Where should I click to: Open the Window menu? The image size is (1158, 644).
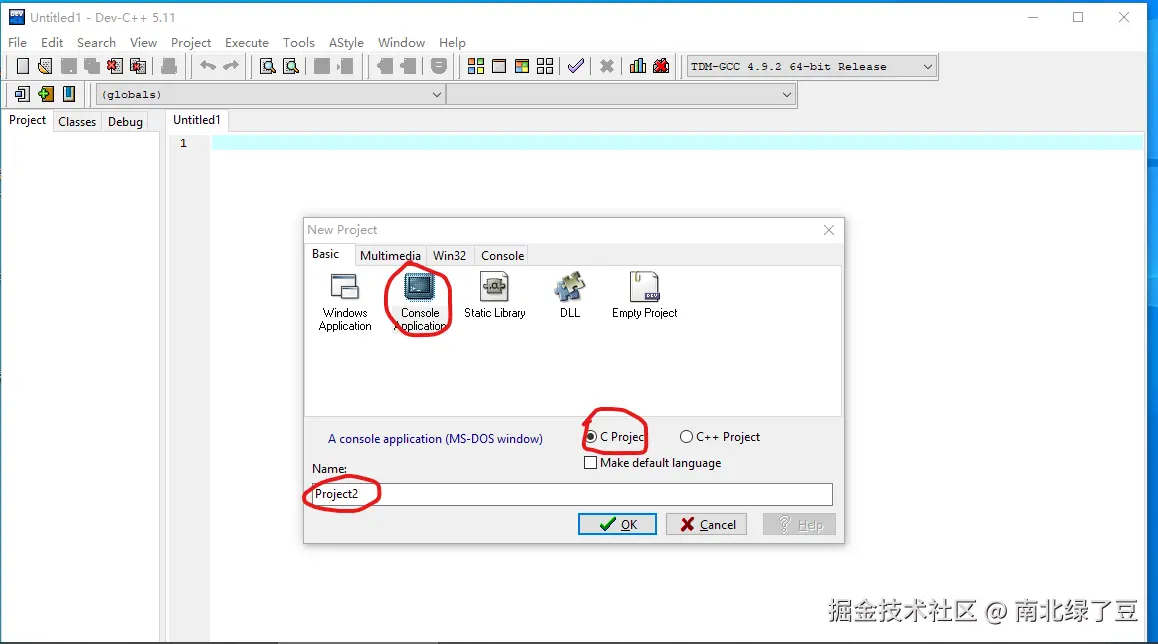point(401,43)
